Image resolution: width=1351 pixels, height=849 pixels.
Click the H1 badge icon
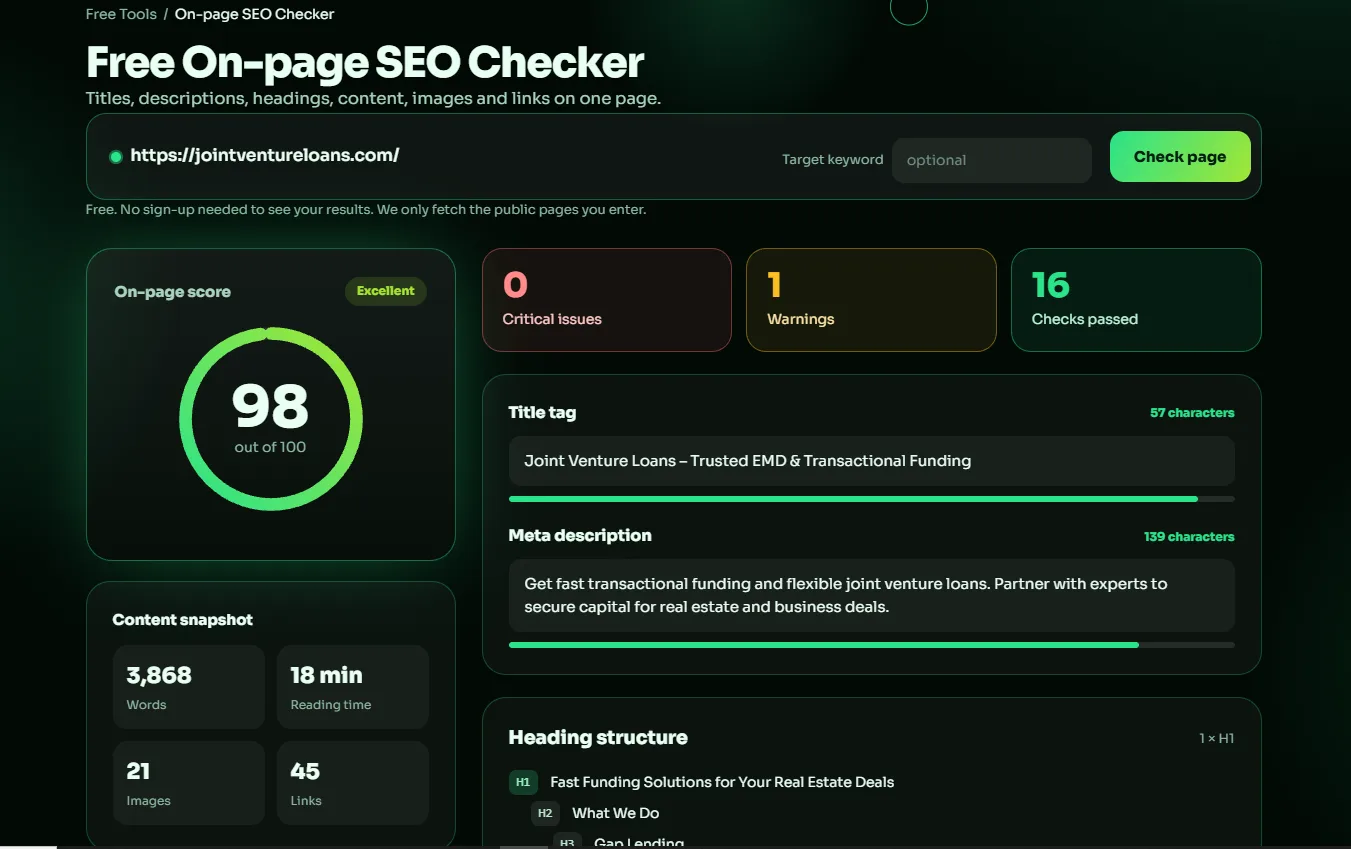(x=523, y=782)
